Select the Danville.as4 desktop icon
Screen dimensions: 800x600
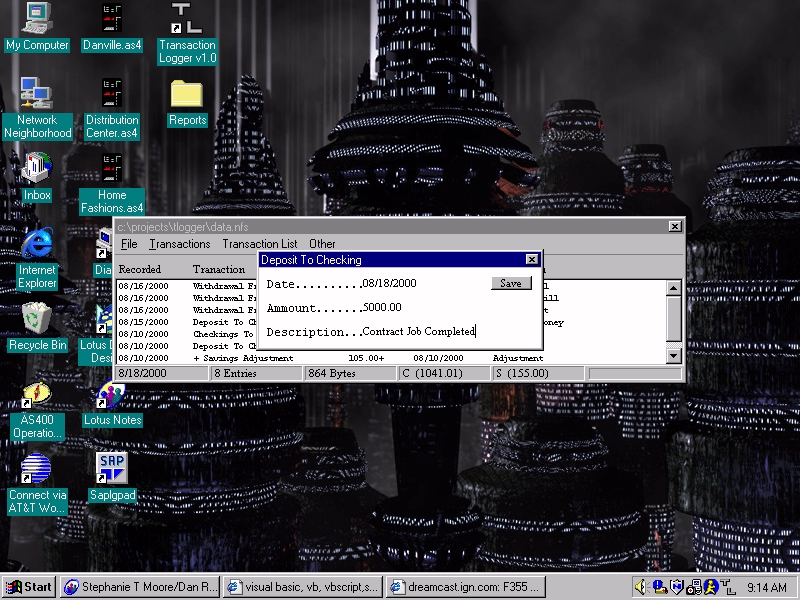tap(112, 19)
